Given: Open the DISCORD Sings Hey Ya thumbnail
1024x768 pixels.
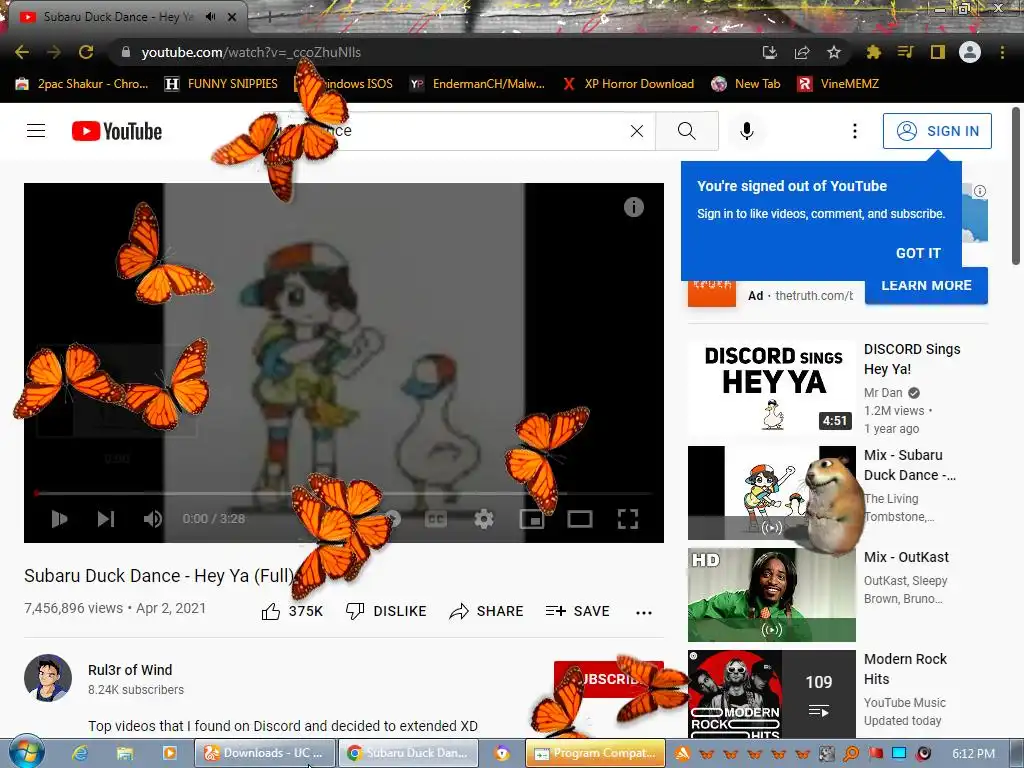Looking at the screenshot, I should coord(771,387).
